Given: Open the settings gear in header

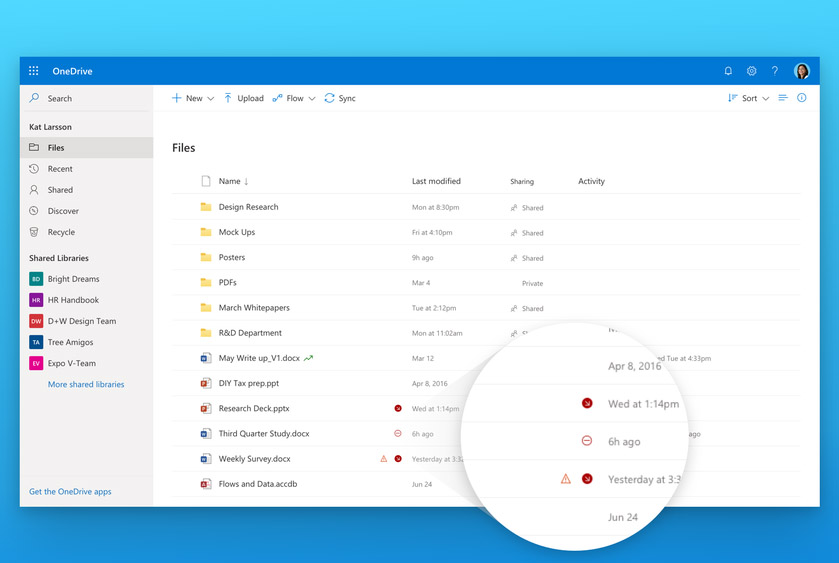Looking at the screenshot, I should tap(751, 71).
